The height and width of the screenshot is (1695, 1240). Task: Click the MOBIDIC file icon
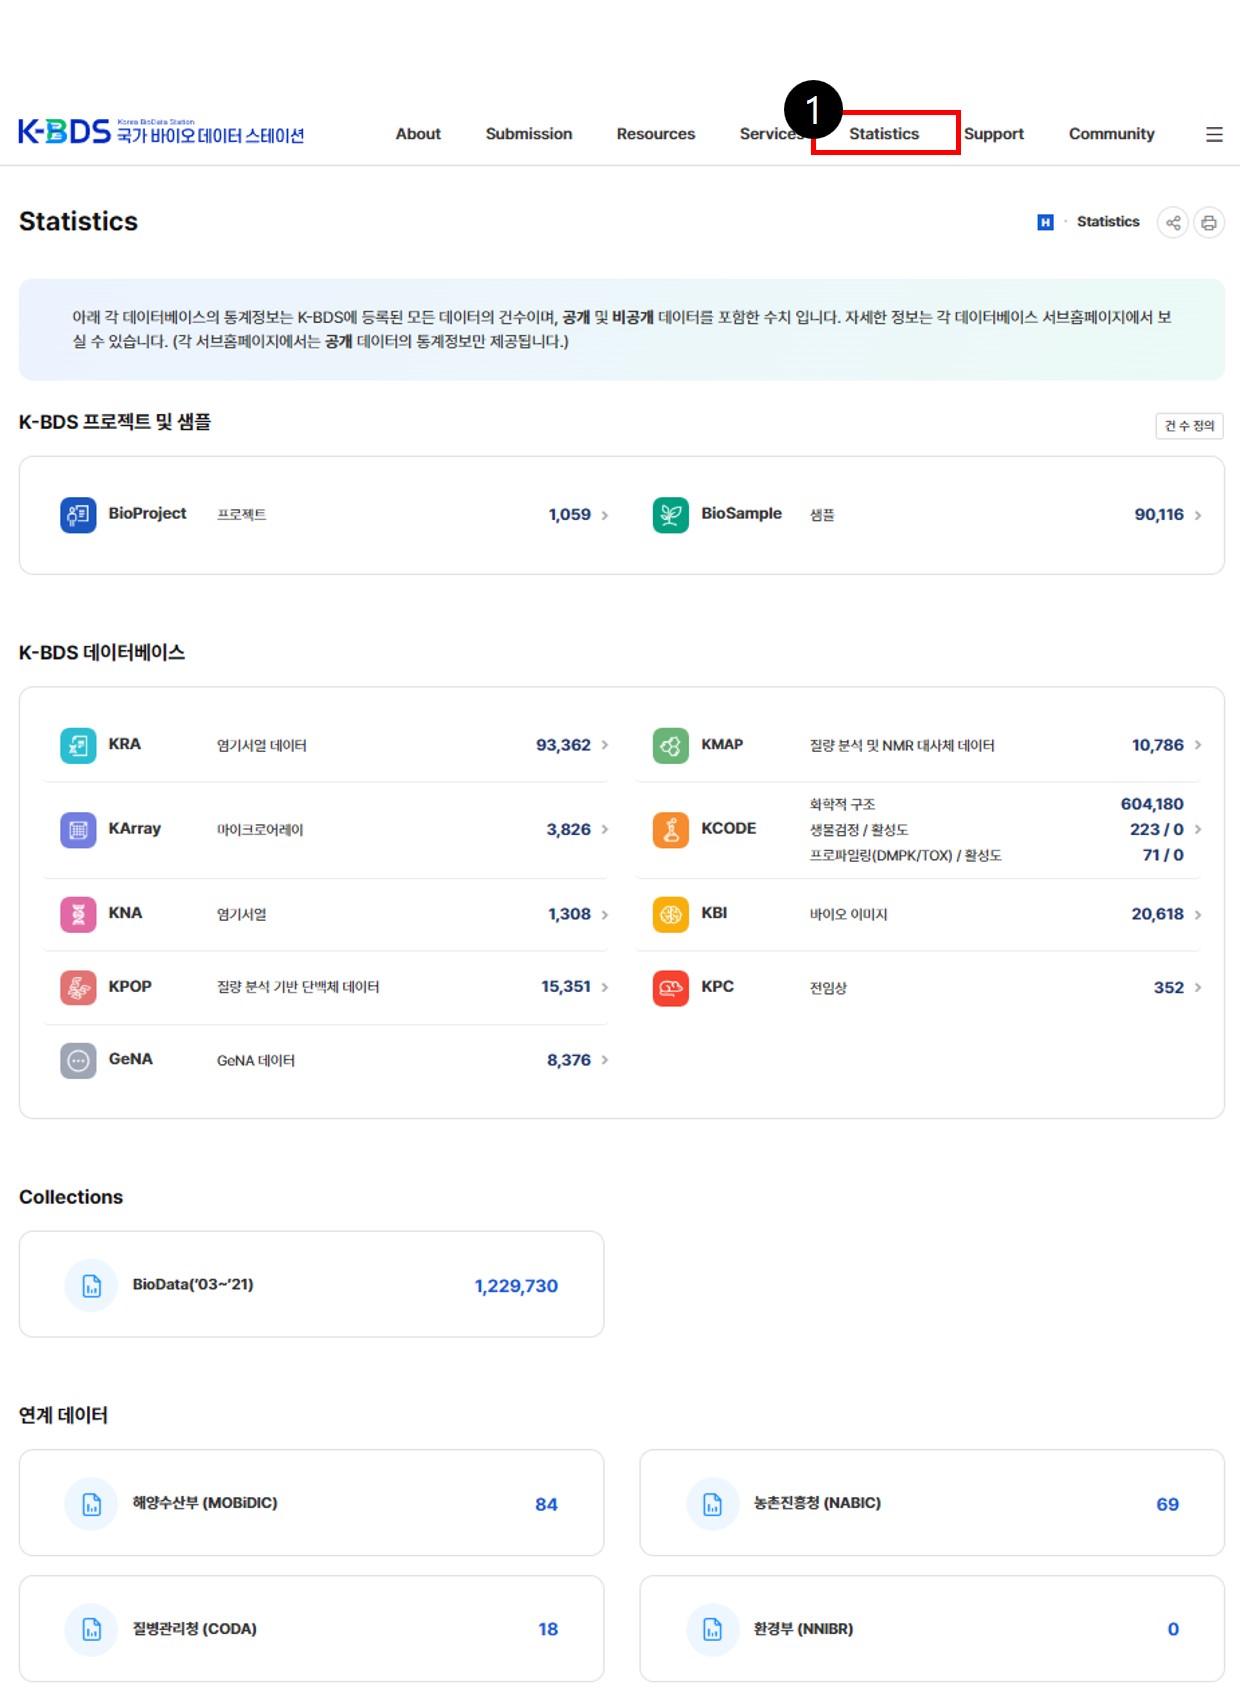[x=91, y=1504]
